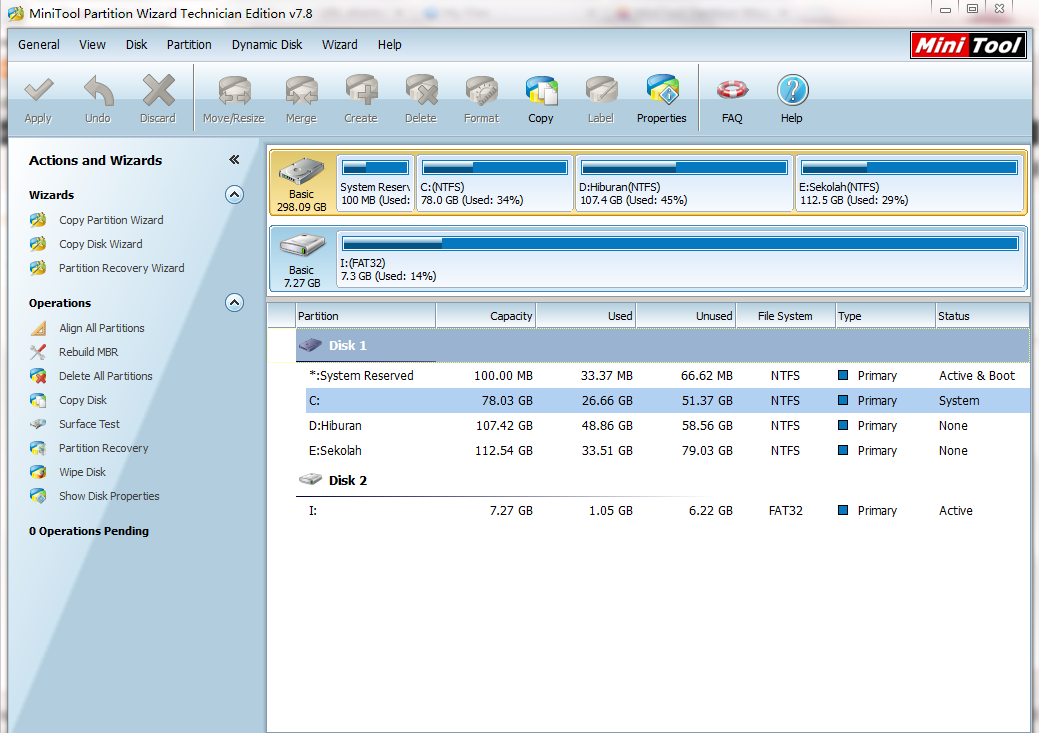Open the Partition menu
The height and width of the screenshot is (733, 1039).
(x=189, y=44)
